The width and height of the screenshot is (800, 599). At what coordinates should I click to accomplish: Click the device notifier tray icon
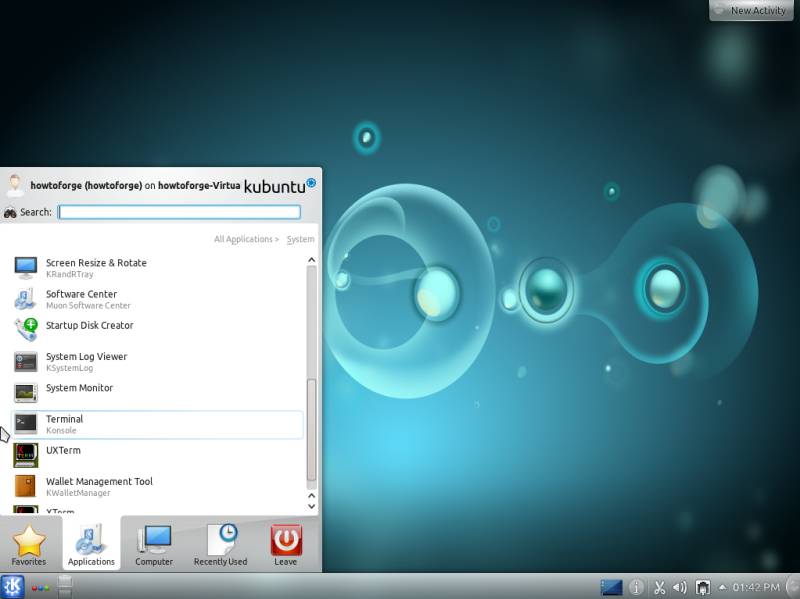point(703,588)
